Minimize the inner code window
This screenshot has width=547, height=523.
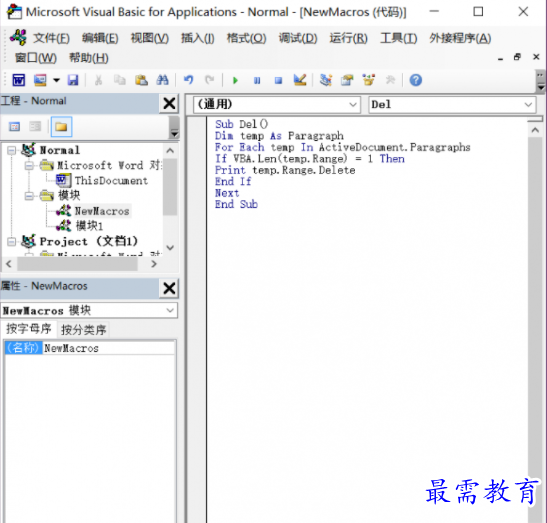(x=500, y=58)
